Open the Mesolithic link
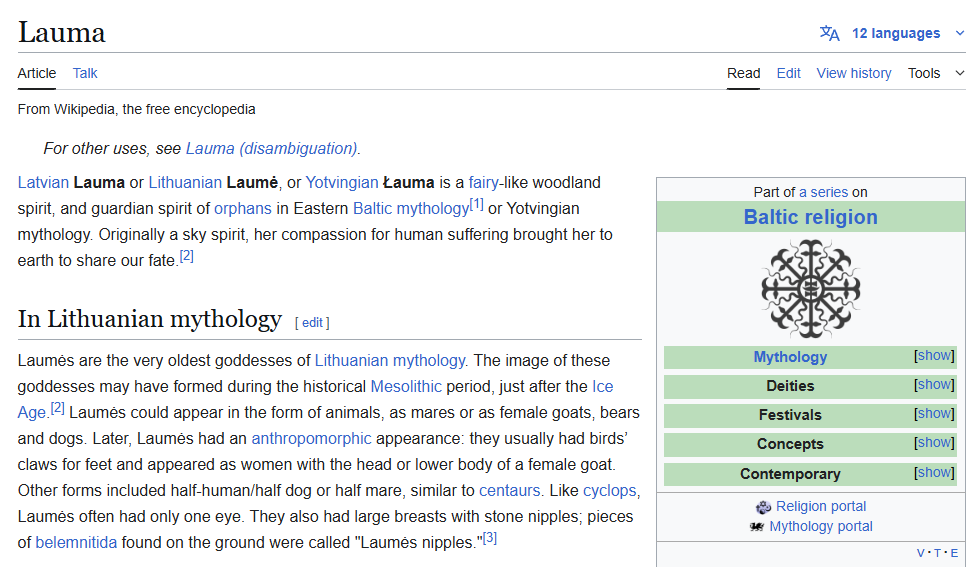971x567 pixels. [406, 386]
